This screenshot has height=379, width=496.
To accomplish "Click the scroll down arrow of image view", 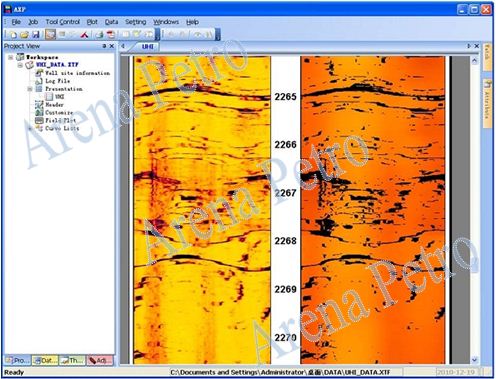I will click(x=475, y=360).
